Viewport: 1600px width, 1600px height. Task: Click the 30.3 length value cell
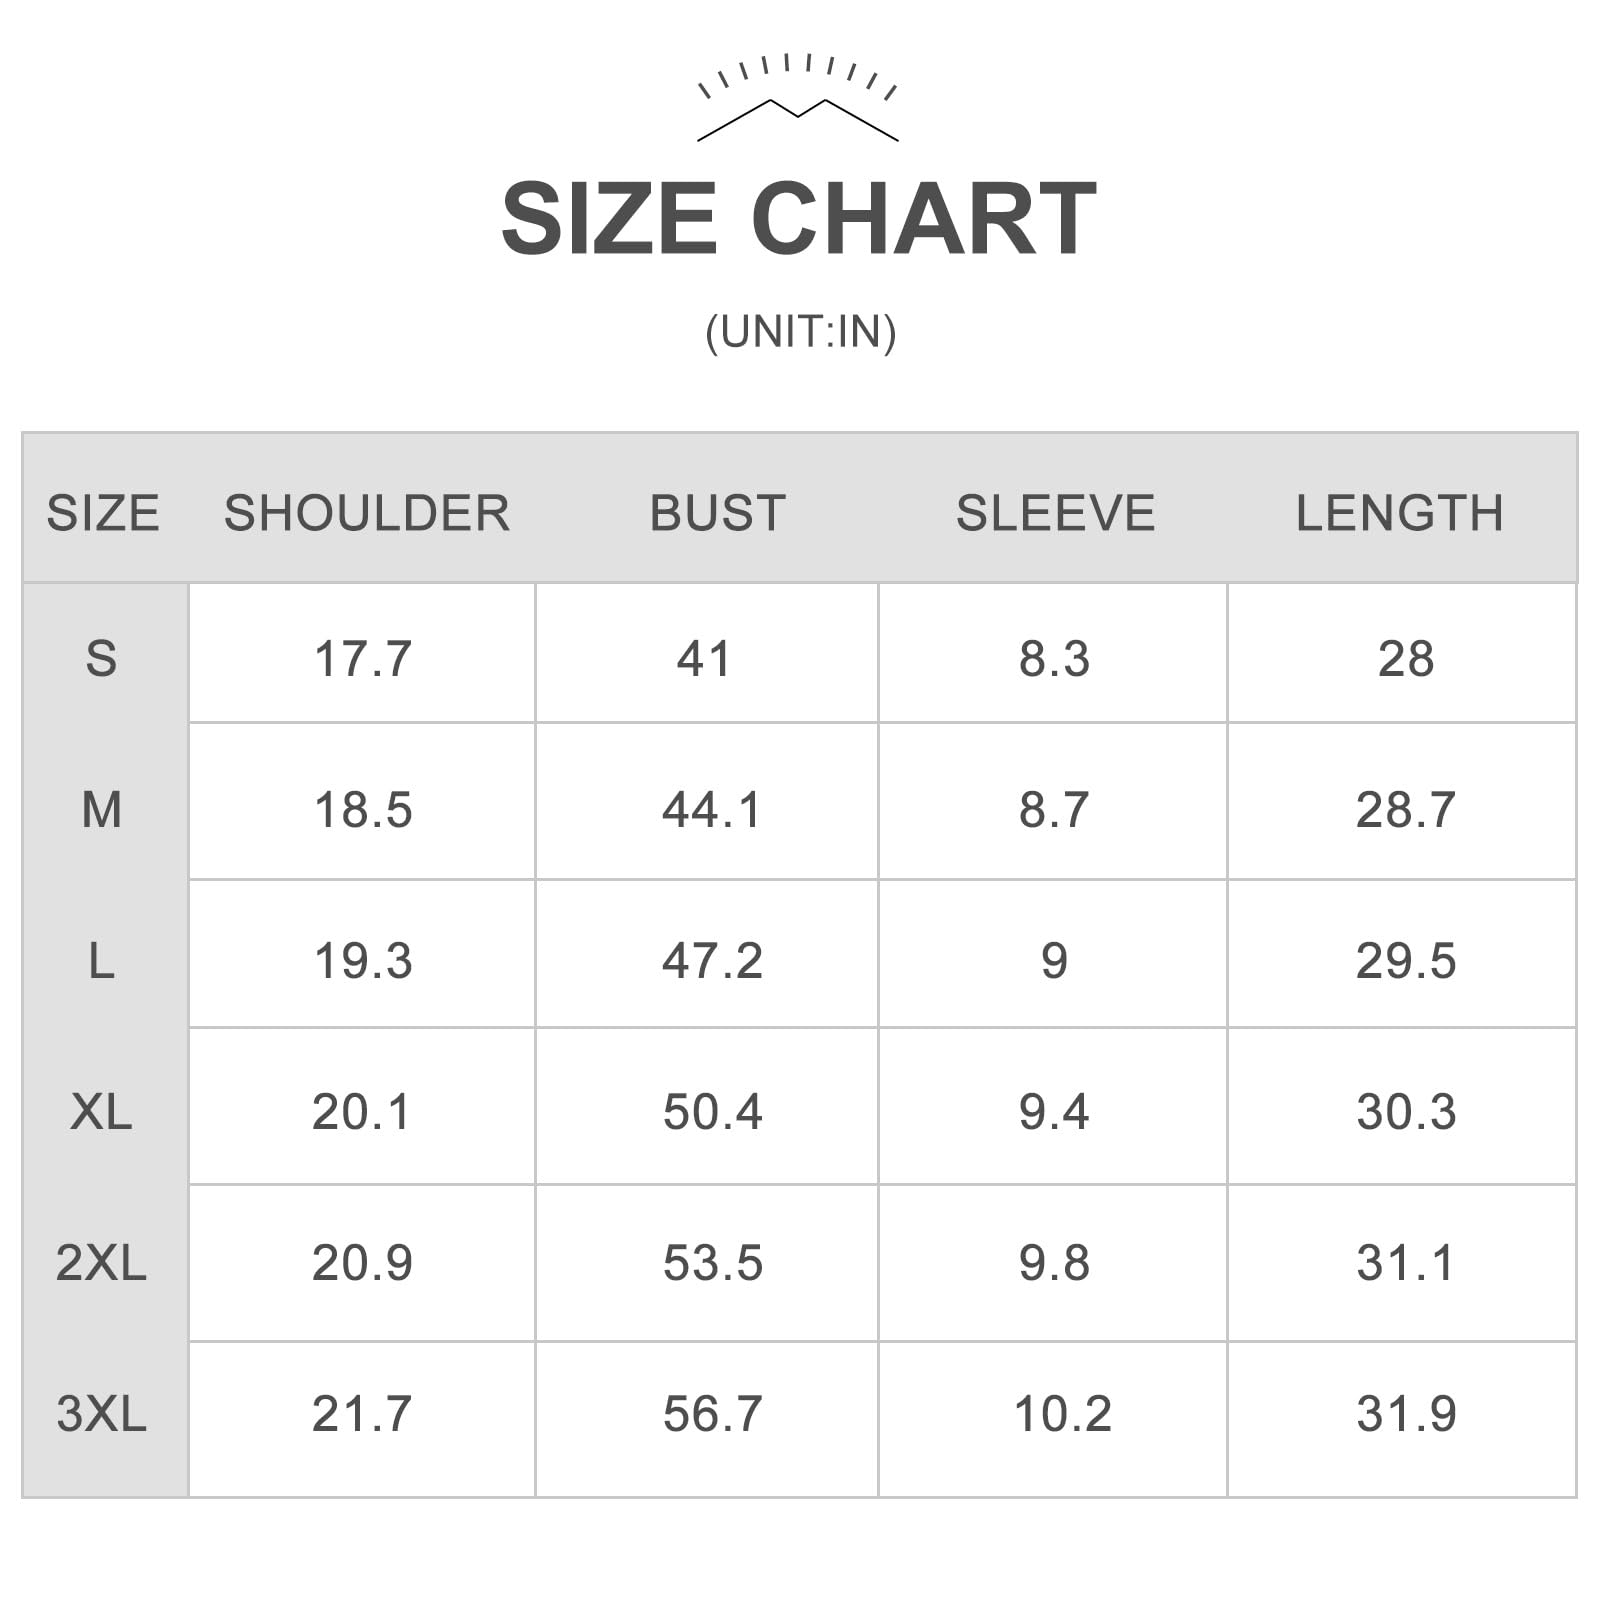click(1402, 1107)
